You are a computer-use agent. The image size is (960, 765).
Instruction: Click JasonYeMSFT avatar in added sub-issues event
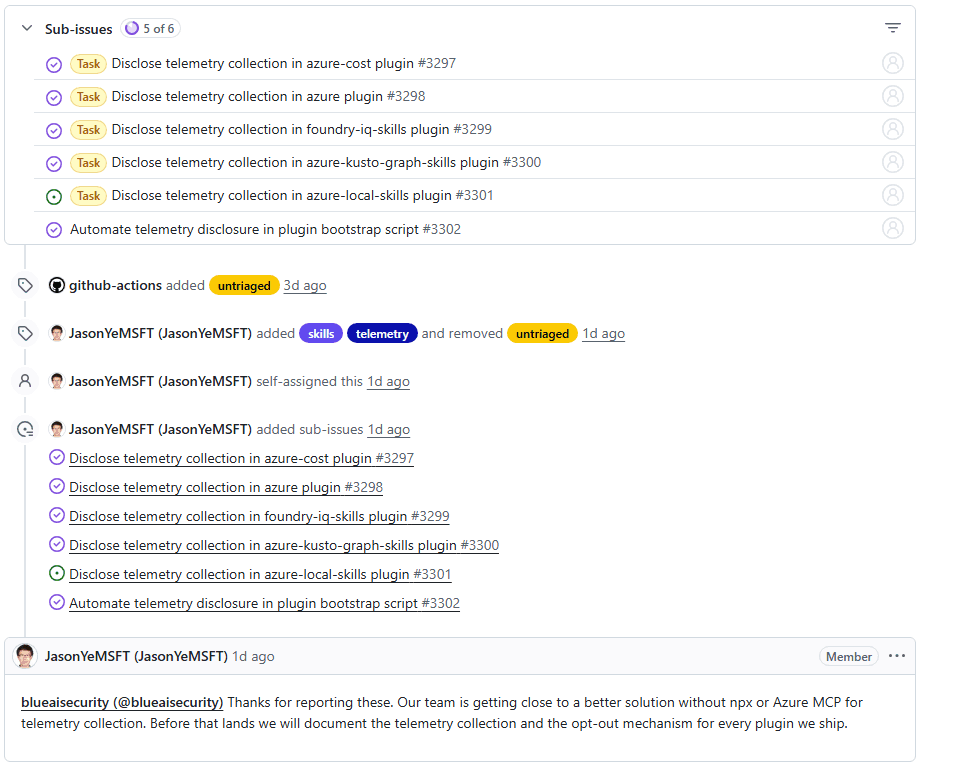point(57,430)
